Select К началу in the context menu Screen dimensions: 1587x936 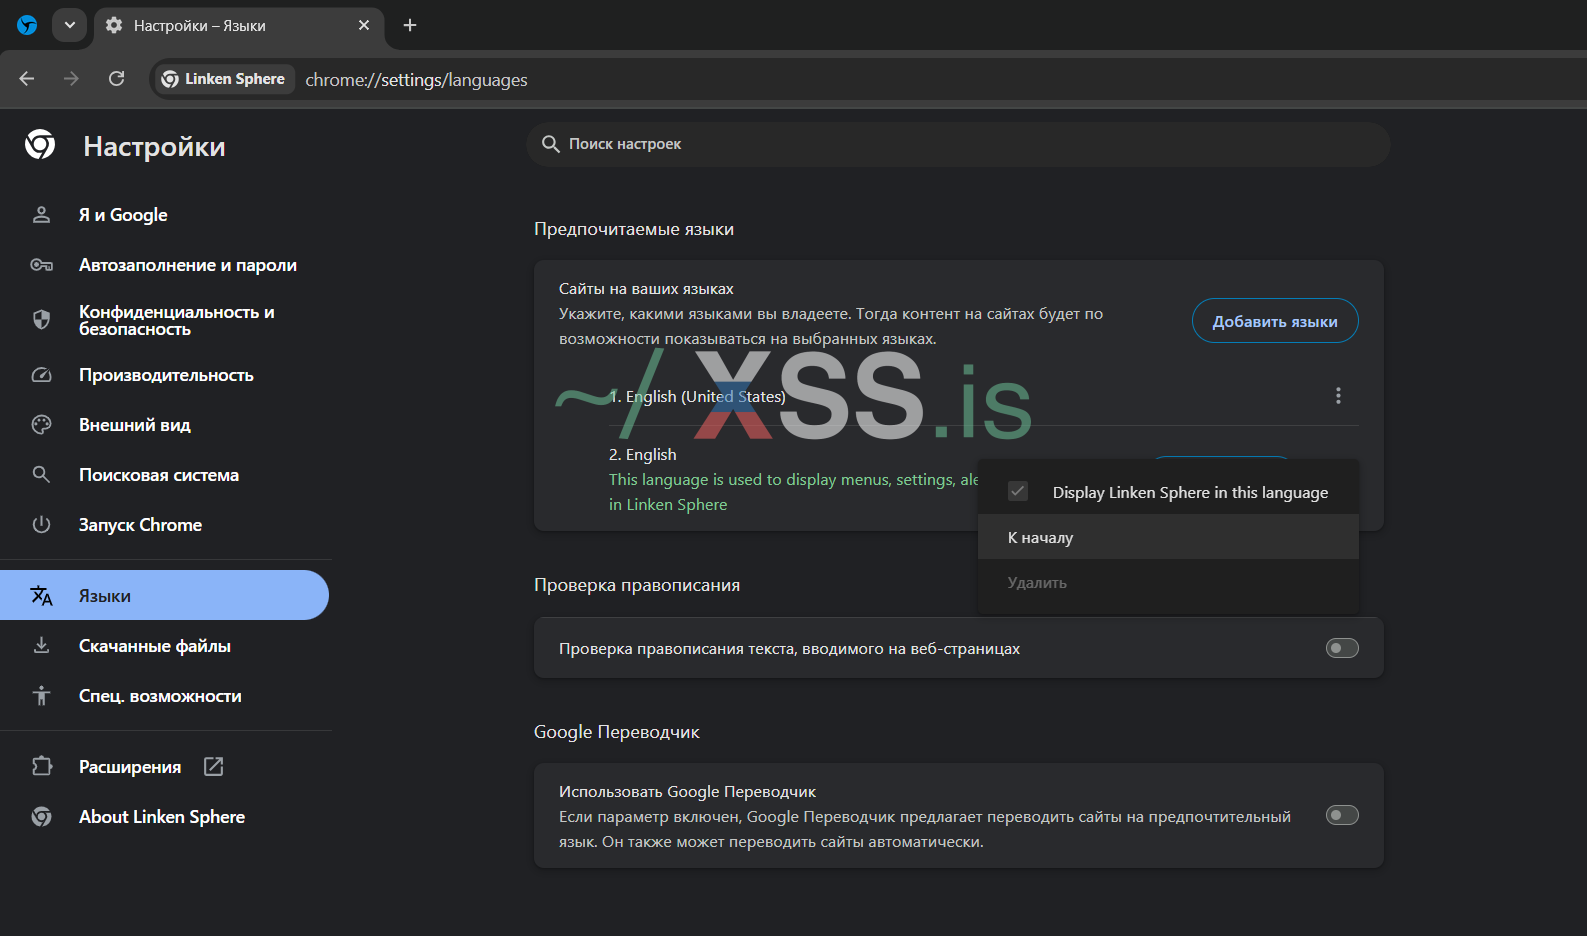coord(1041,538)
